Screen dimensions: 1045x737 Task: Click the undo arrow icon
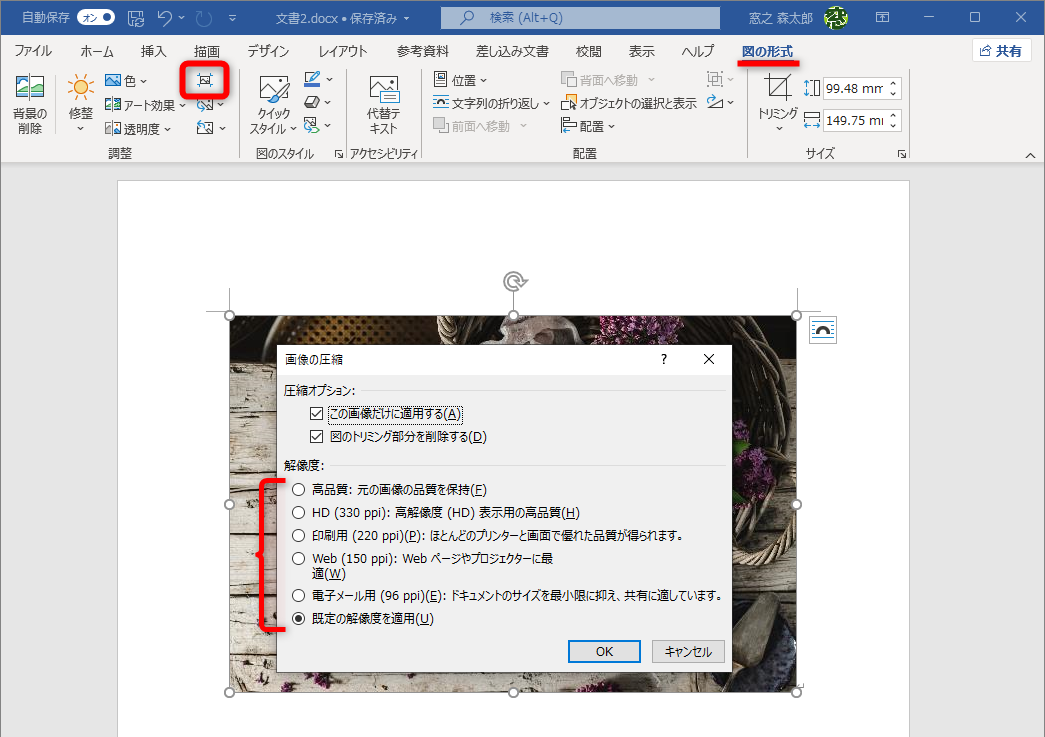pos(164,18)
